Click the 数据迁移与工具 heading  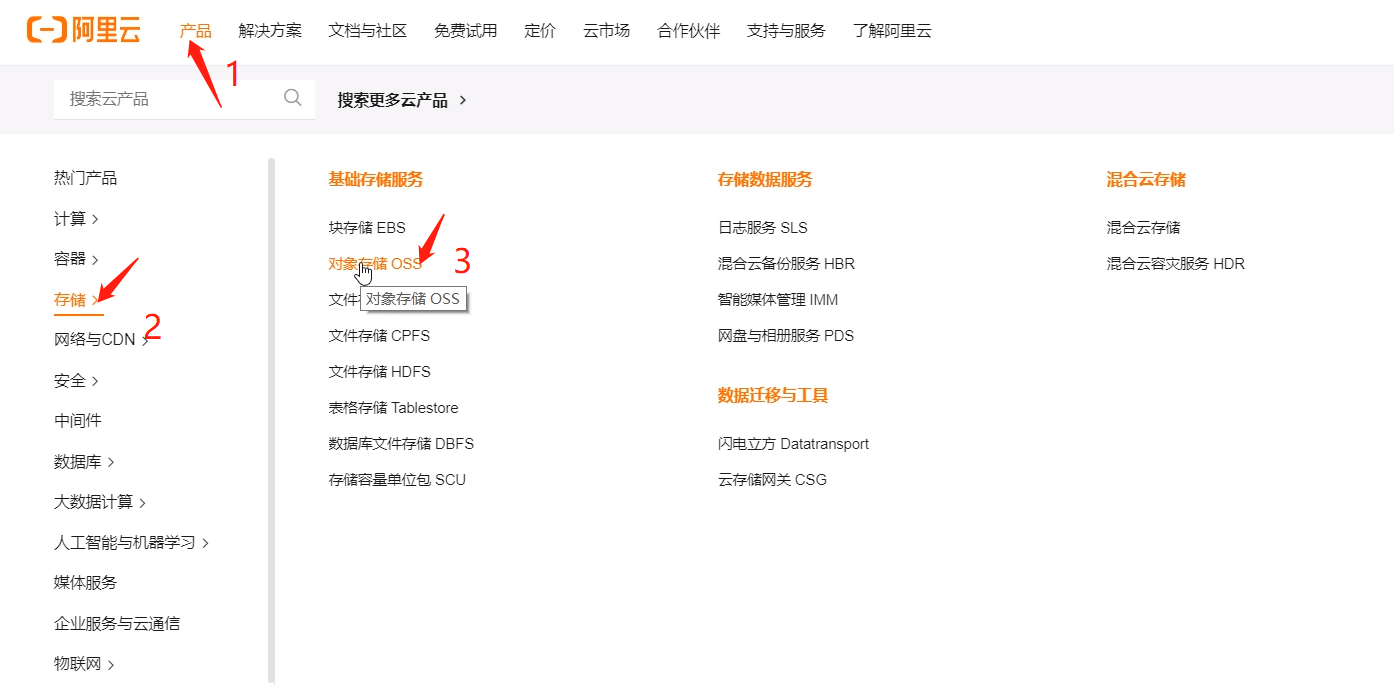coord(773,396)
